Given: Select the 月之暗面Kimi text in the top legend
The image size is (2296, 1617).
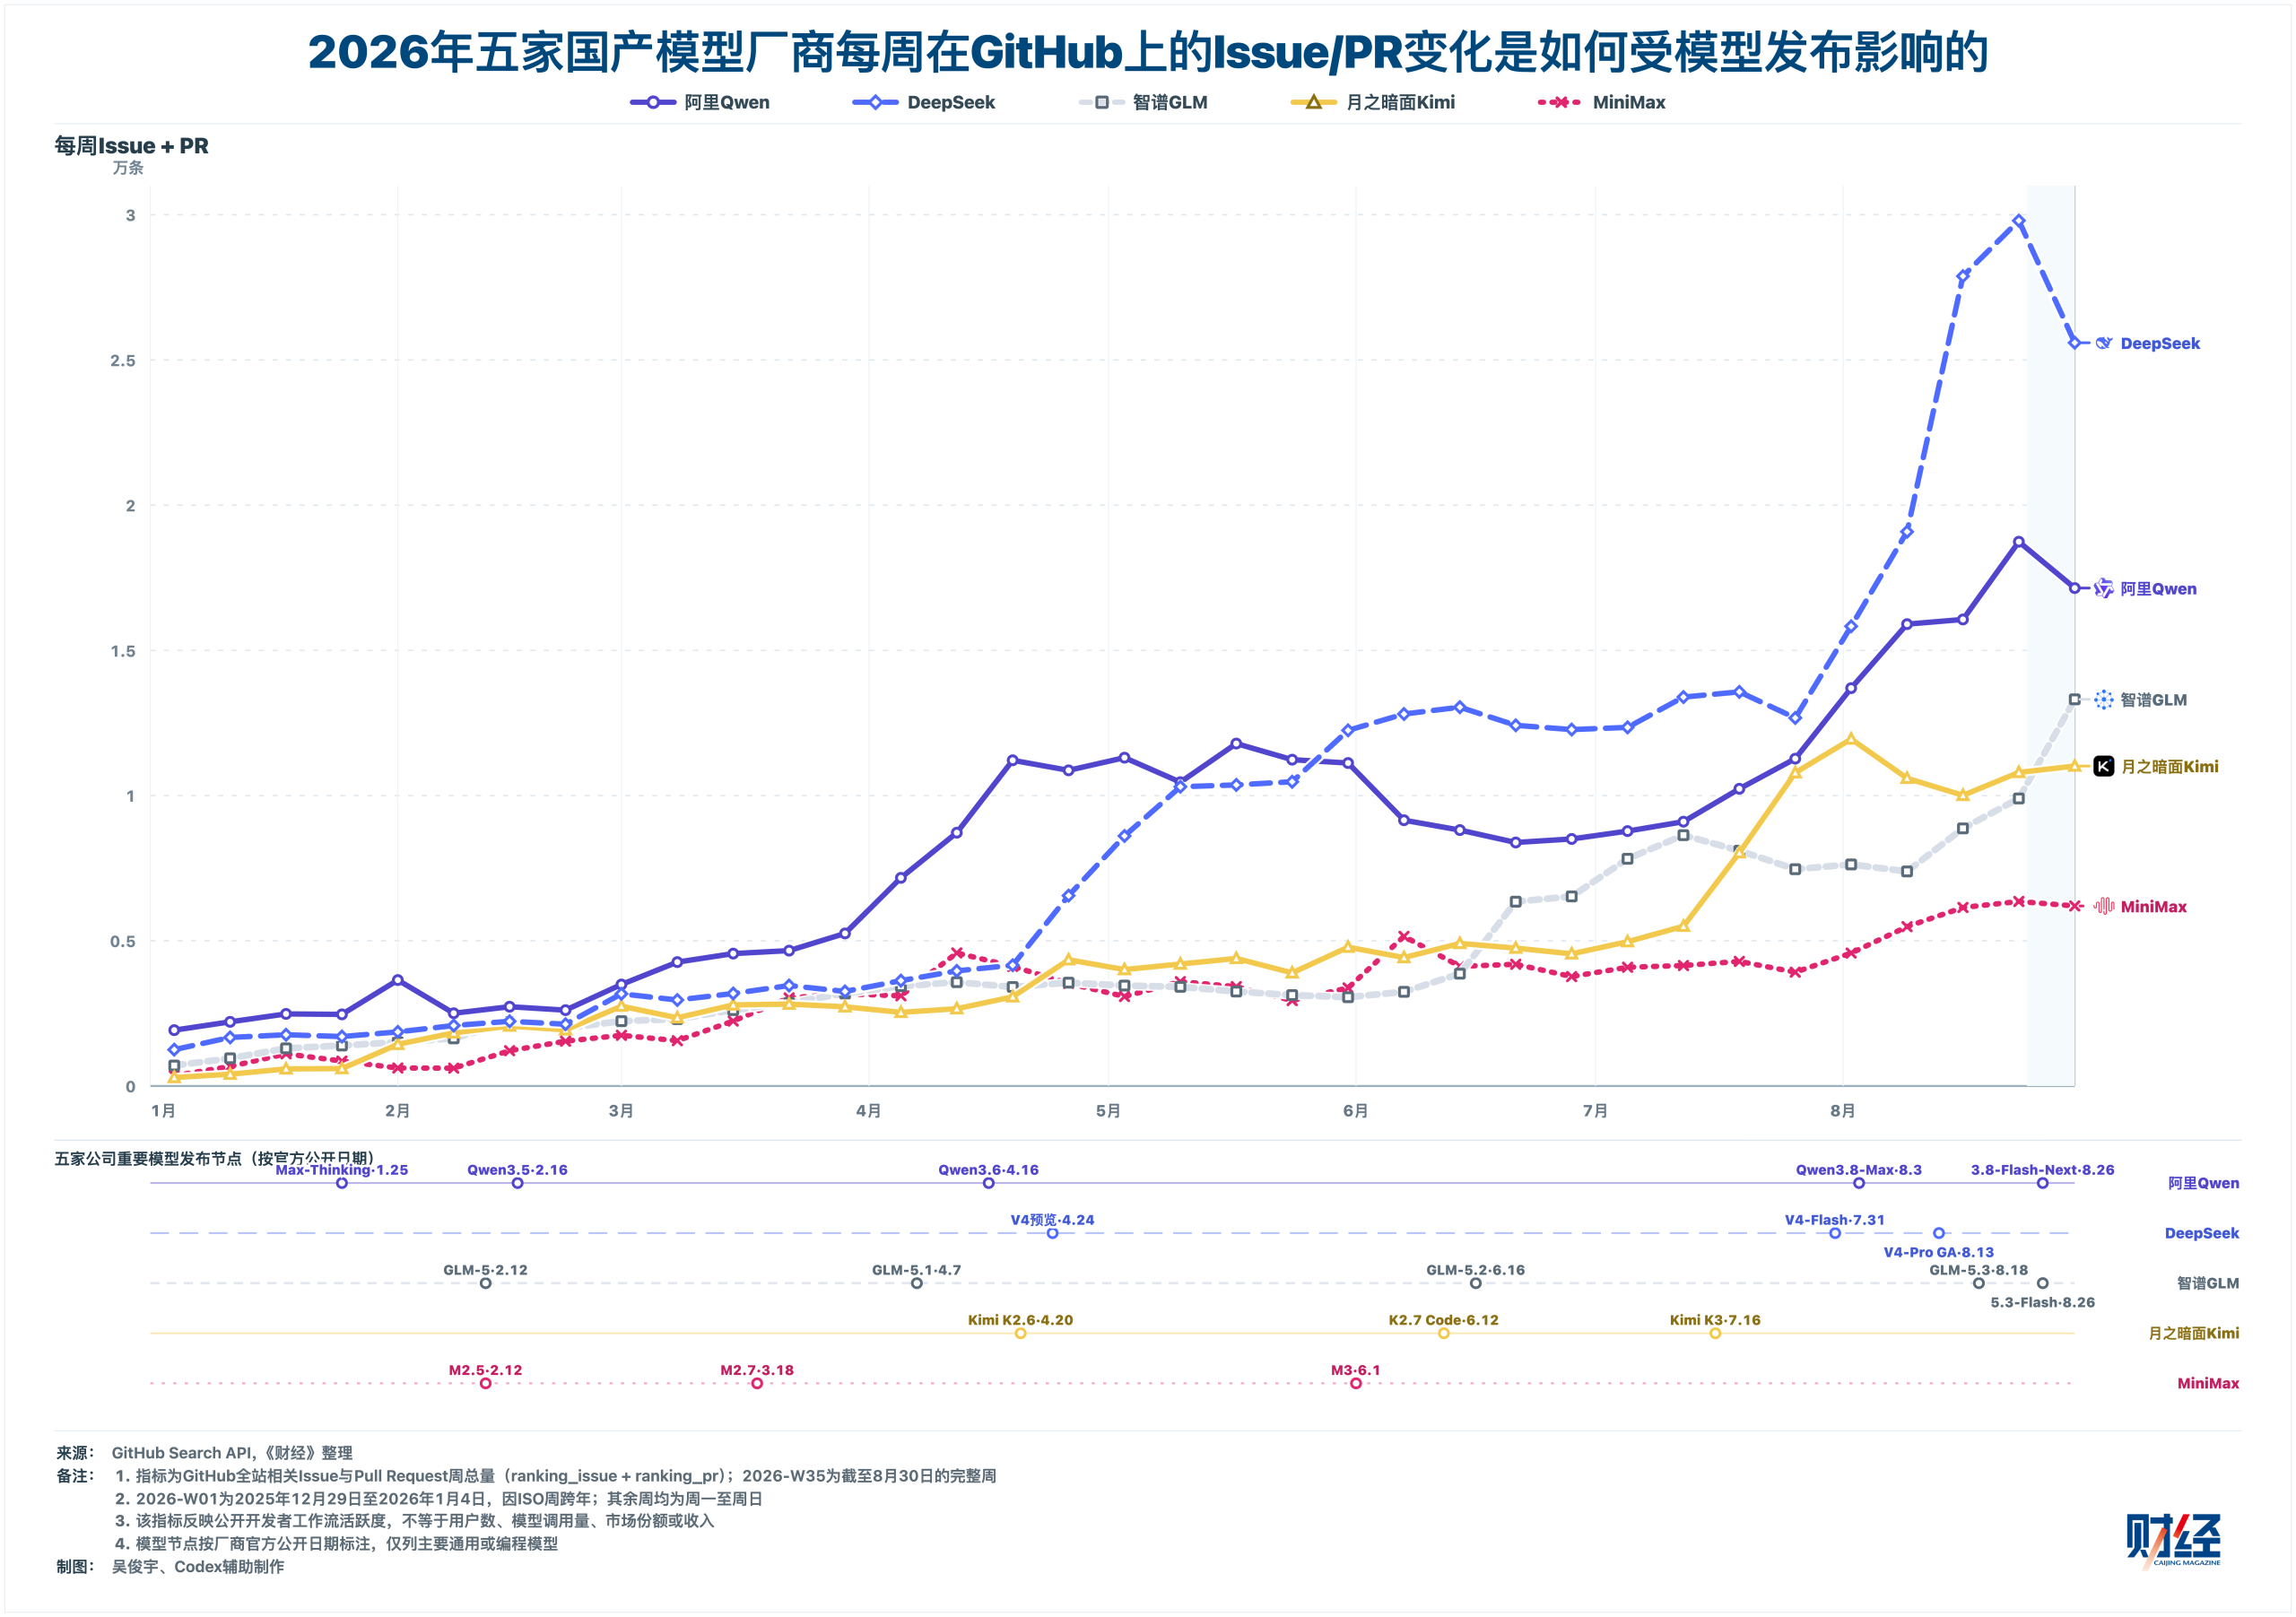Looking at the screenshot, I should pos(1400,102).
